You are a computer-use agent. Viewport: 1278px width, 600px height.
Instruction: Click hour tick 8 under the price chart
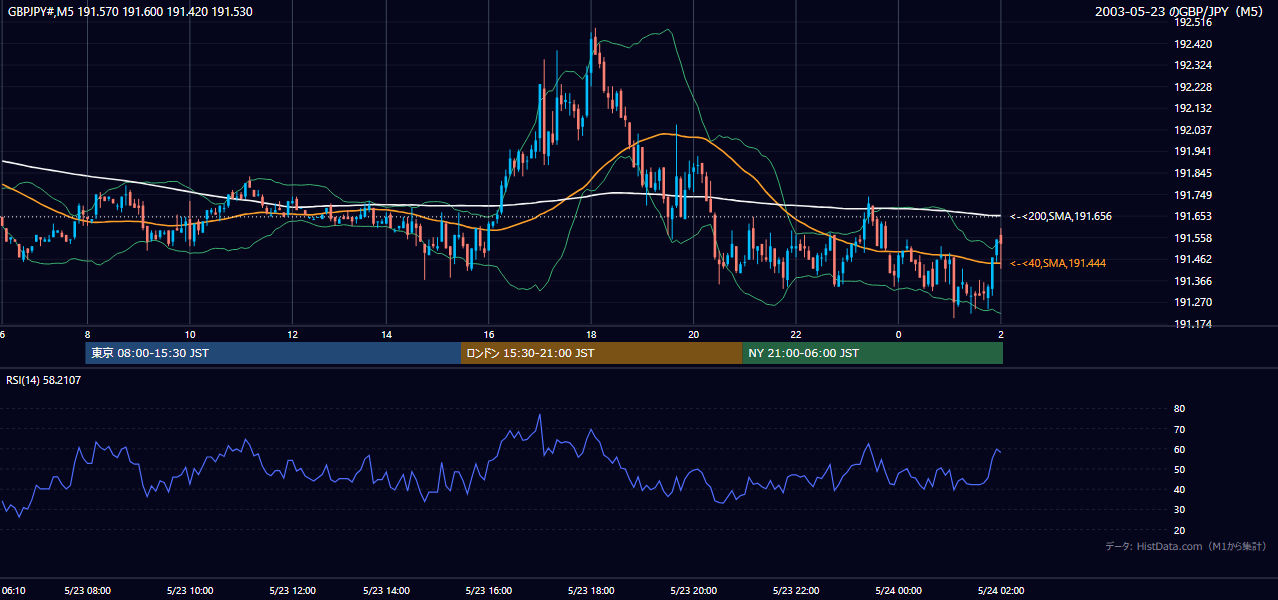click(x=87, y=334)
